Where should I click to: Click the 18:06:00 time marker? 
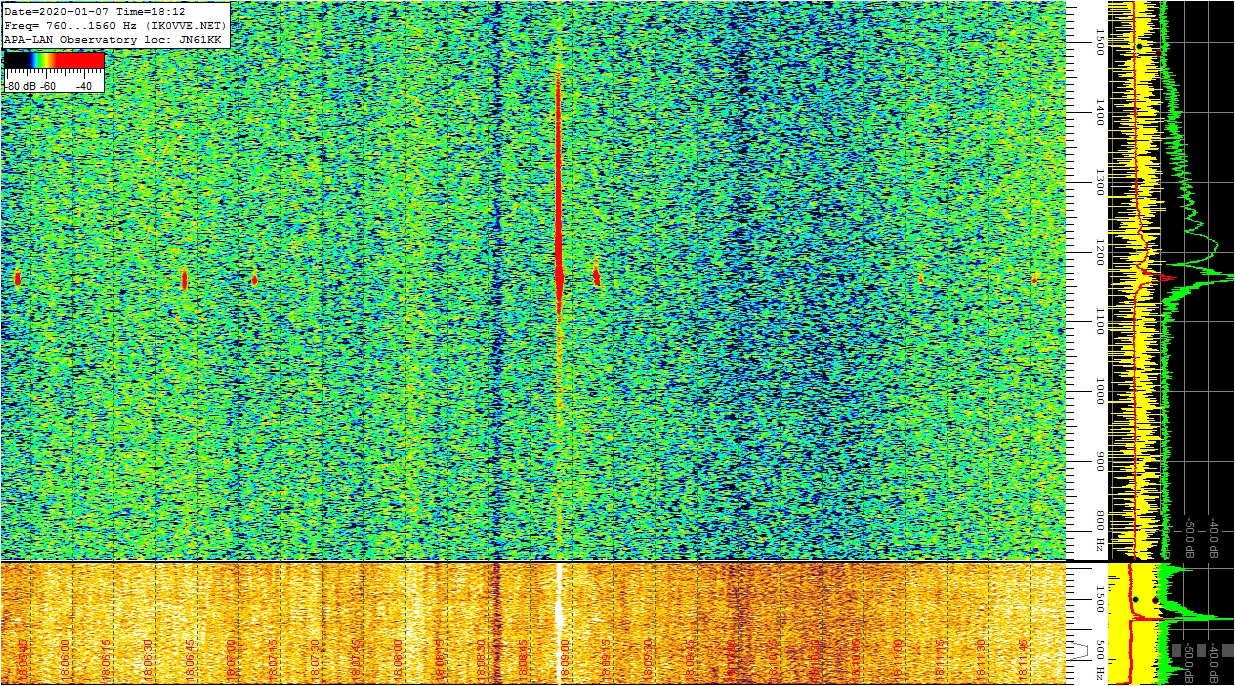click(65, 659)
